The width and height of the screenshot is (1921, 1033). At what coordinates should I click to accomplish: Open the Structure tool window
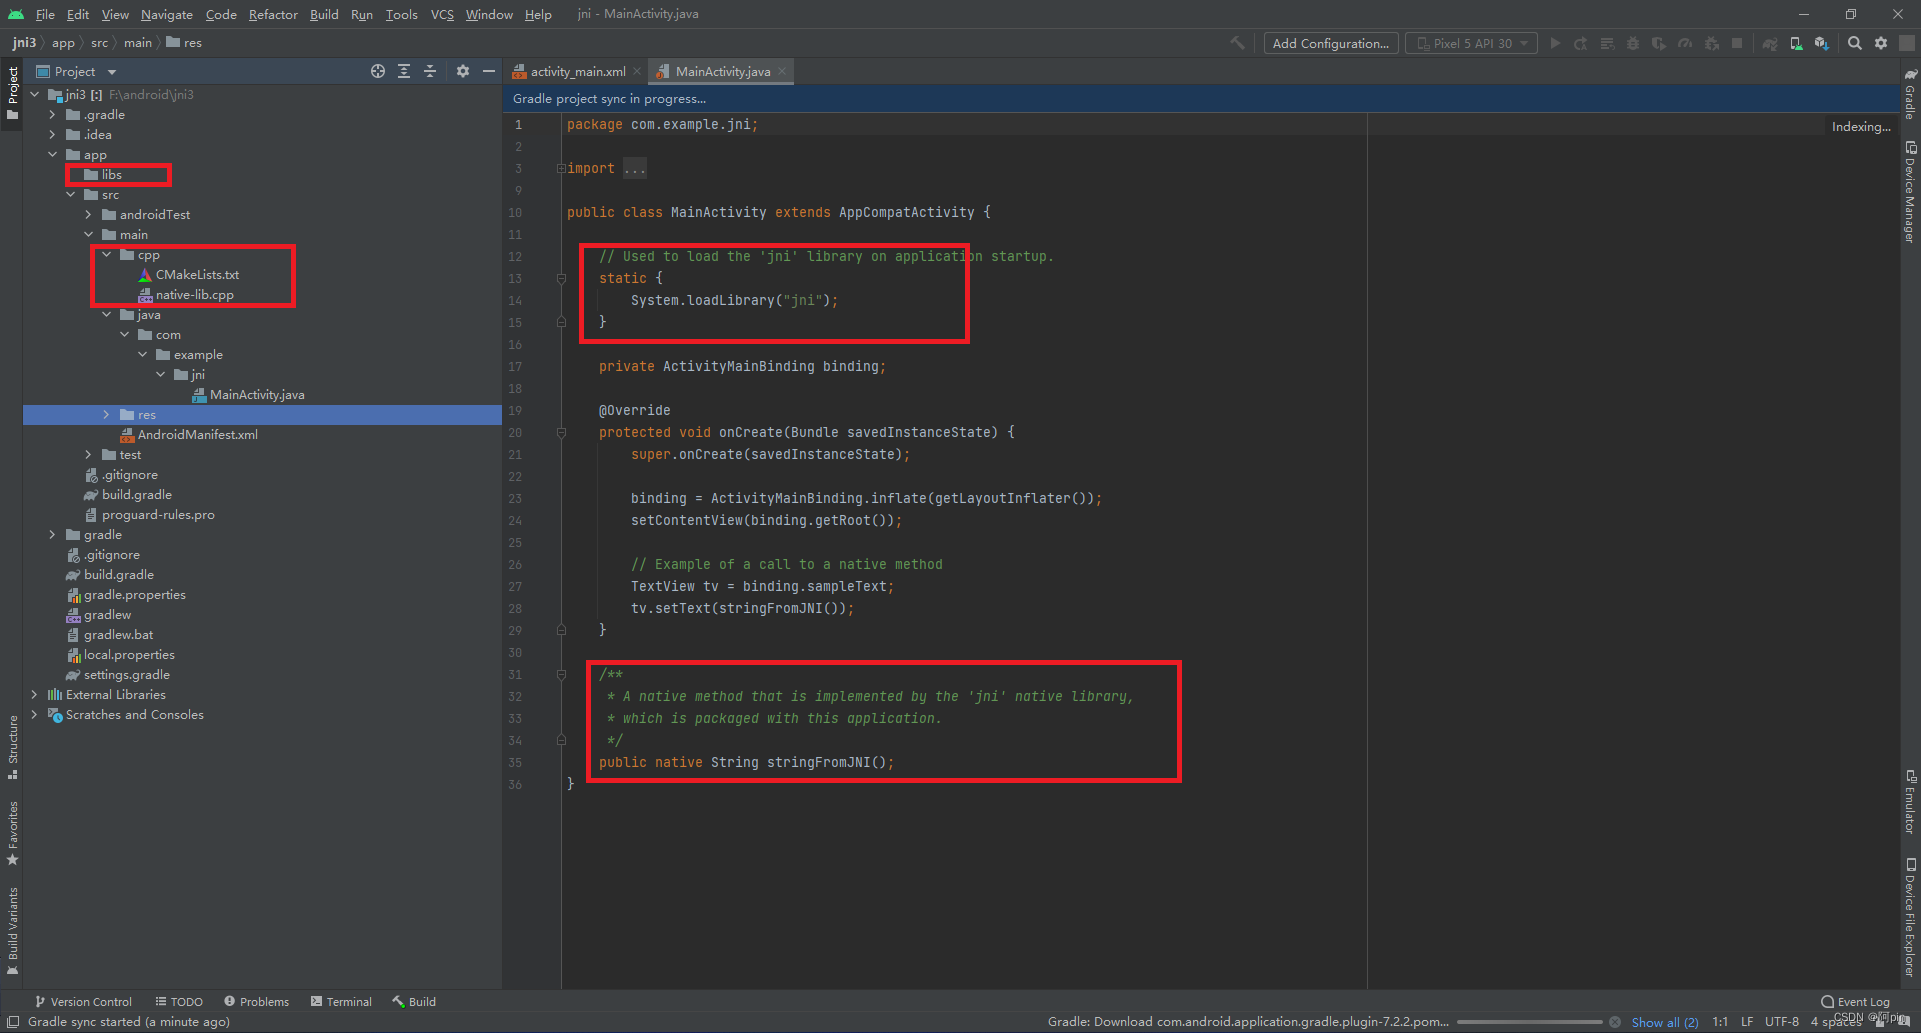click(13, 747)
